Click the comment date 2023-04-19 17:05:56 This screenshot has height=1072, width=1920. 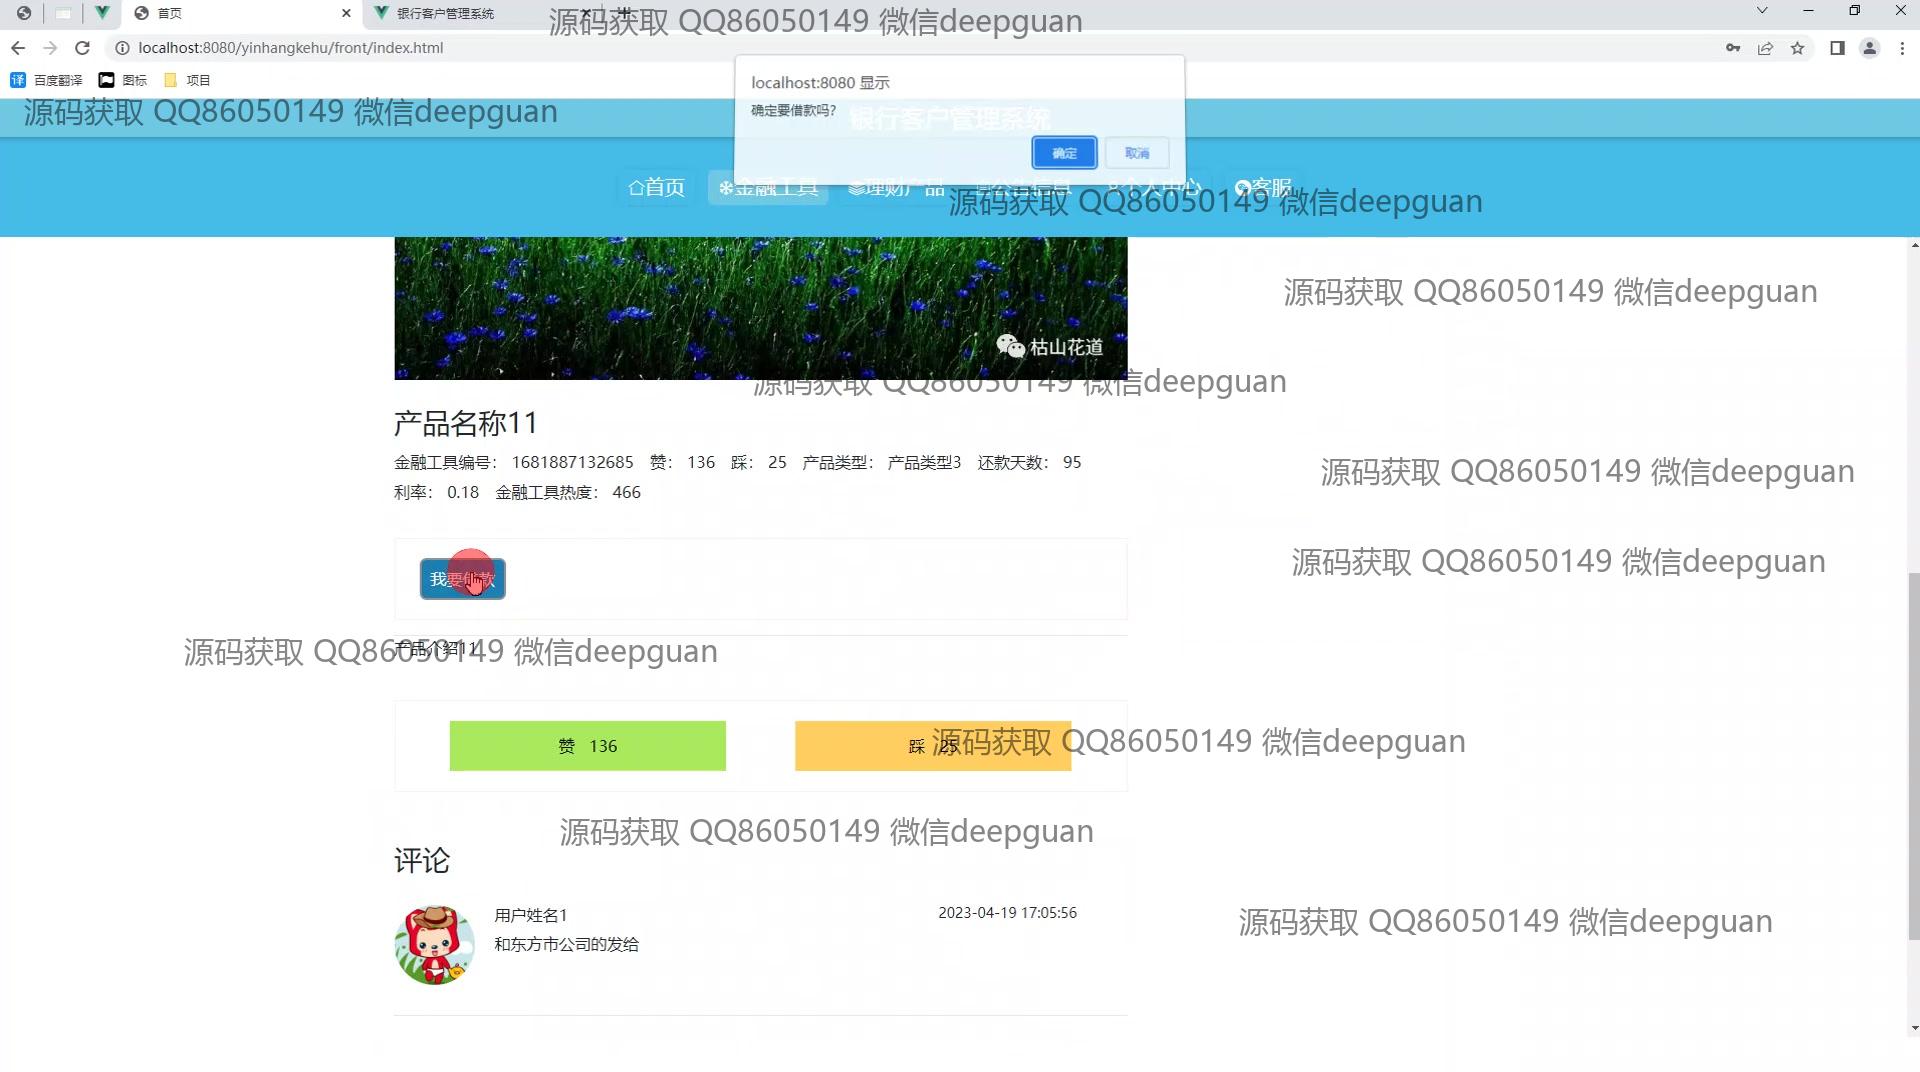(x=1007, y=913)
